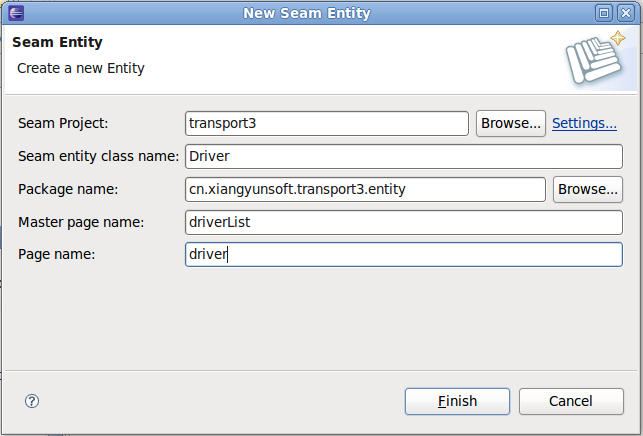Screen dimensions: 643x436
Task: Close the New Seam Entity dialog with X
Action: [x=626, y=13]
